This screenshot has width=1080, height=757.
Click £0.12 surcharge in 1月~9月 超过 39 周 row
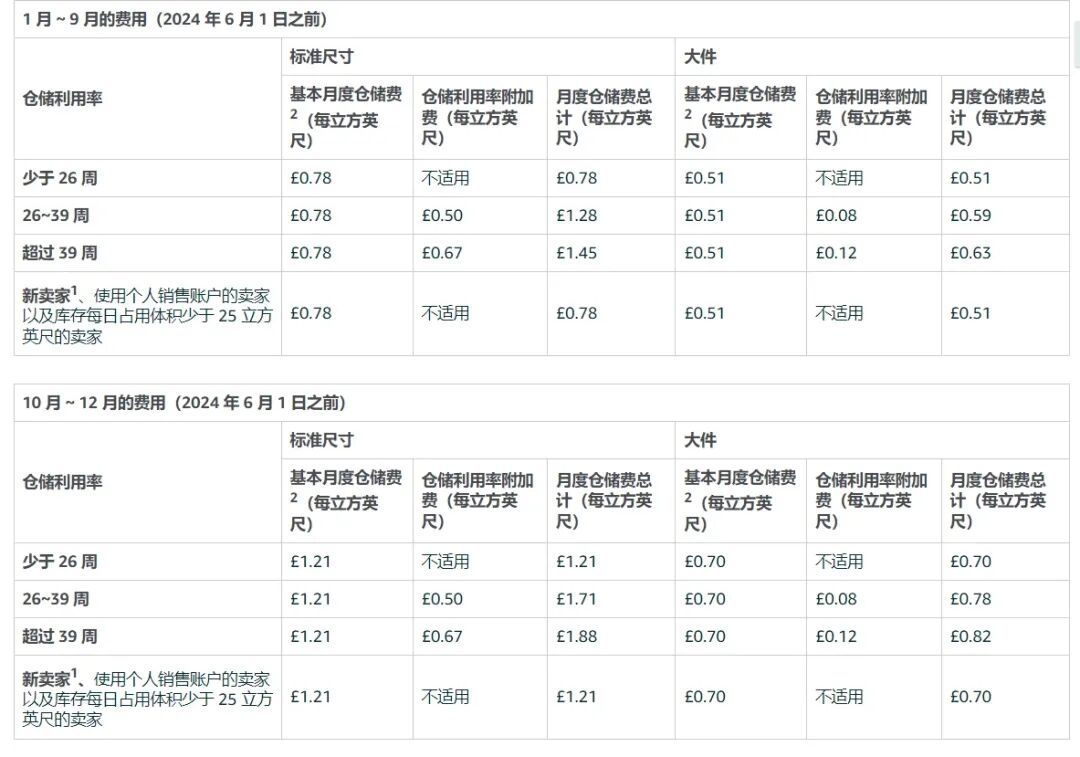(x=836, y=253)
